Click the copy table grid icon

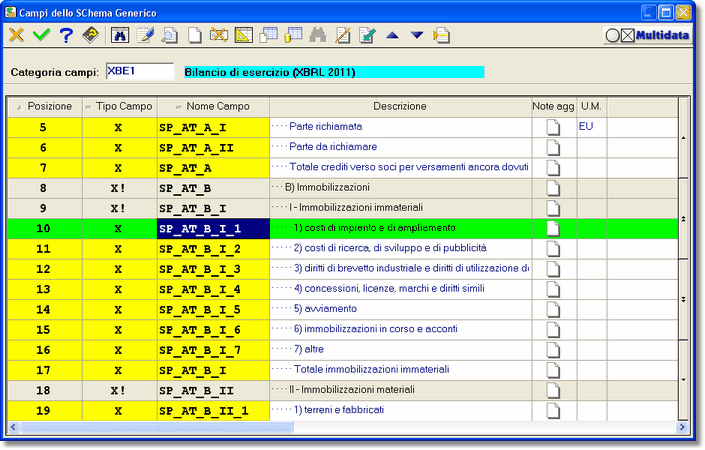[x=268, y=35]
